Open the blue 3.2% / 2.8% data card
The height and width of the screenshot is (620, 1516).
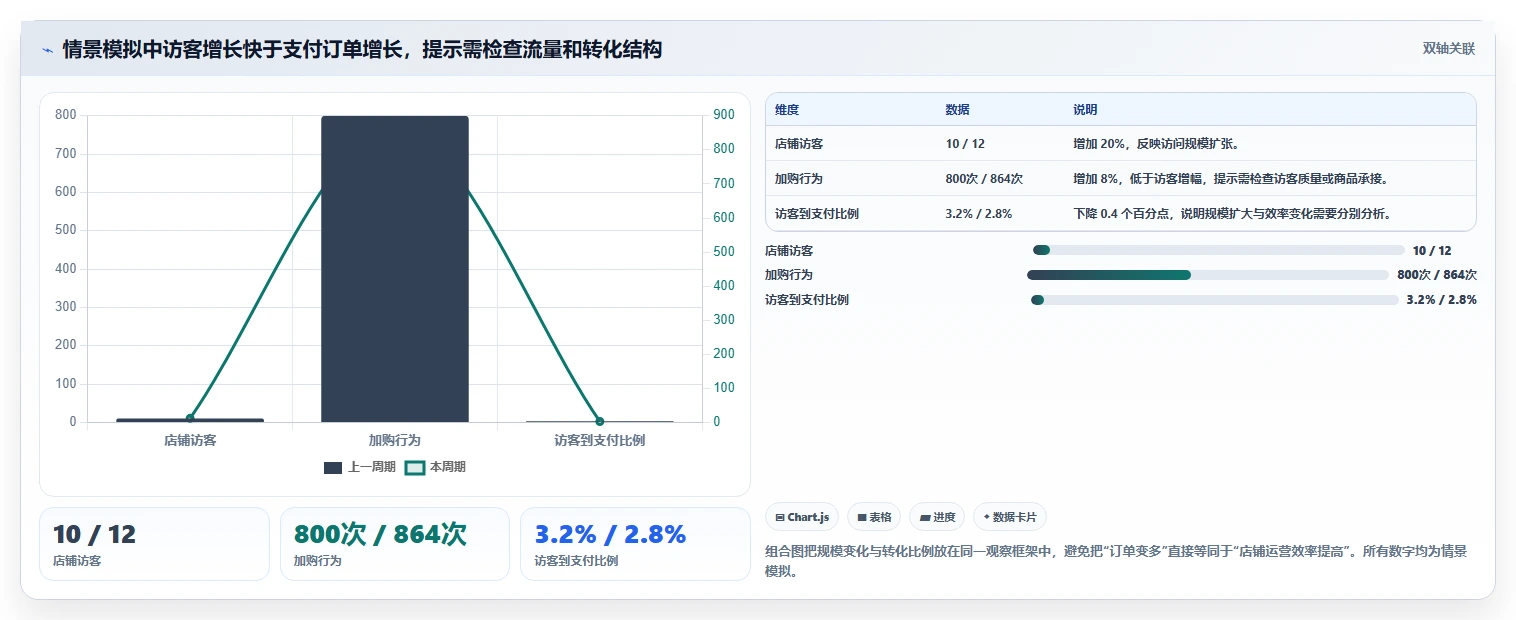click(x=635, y=544)
